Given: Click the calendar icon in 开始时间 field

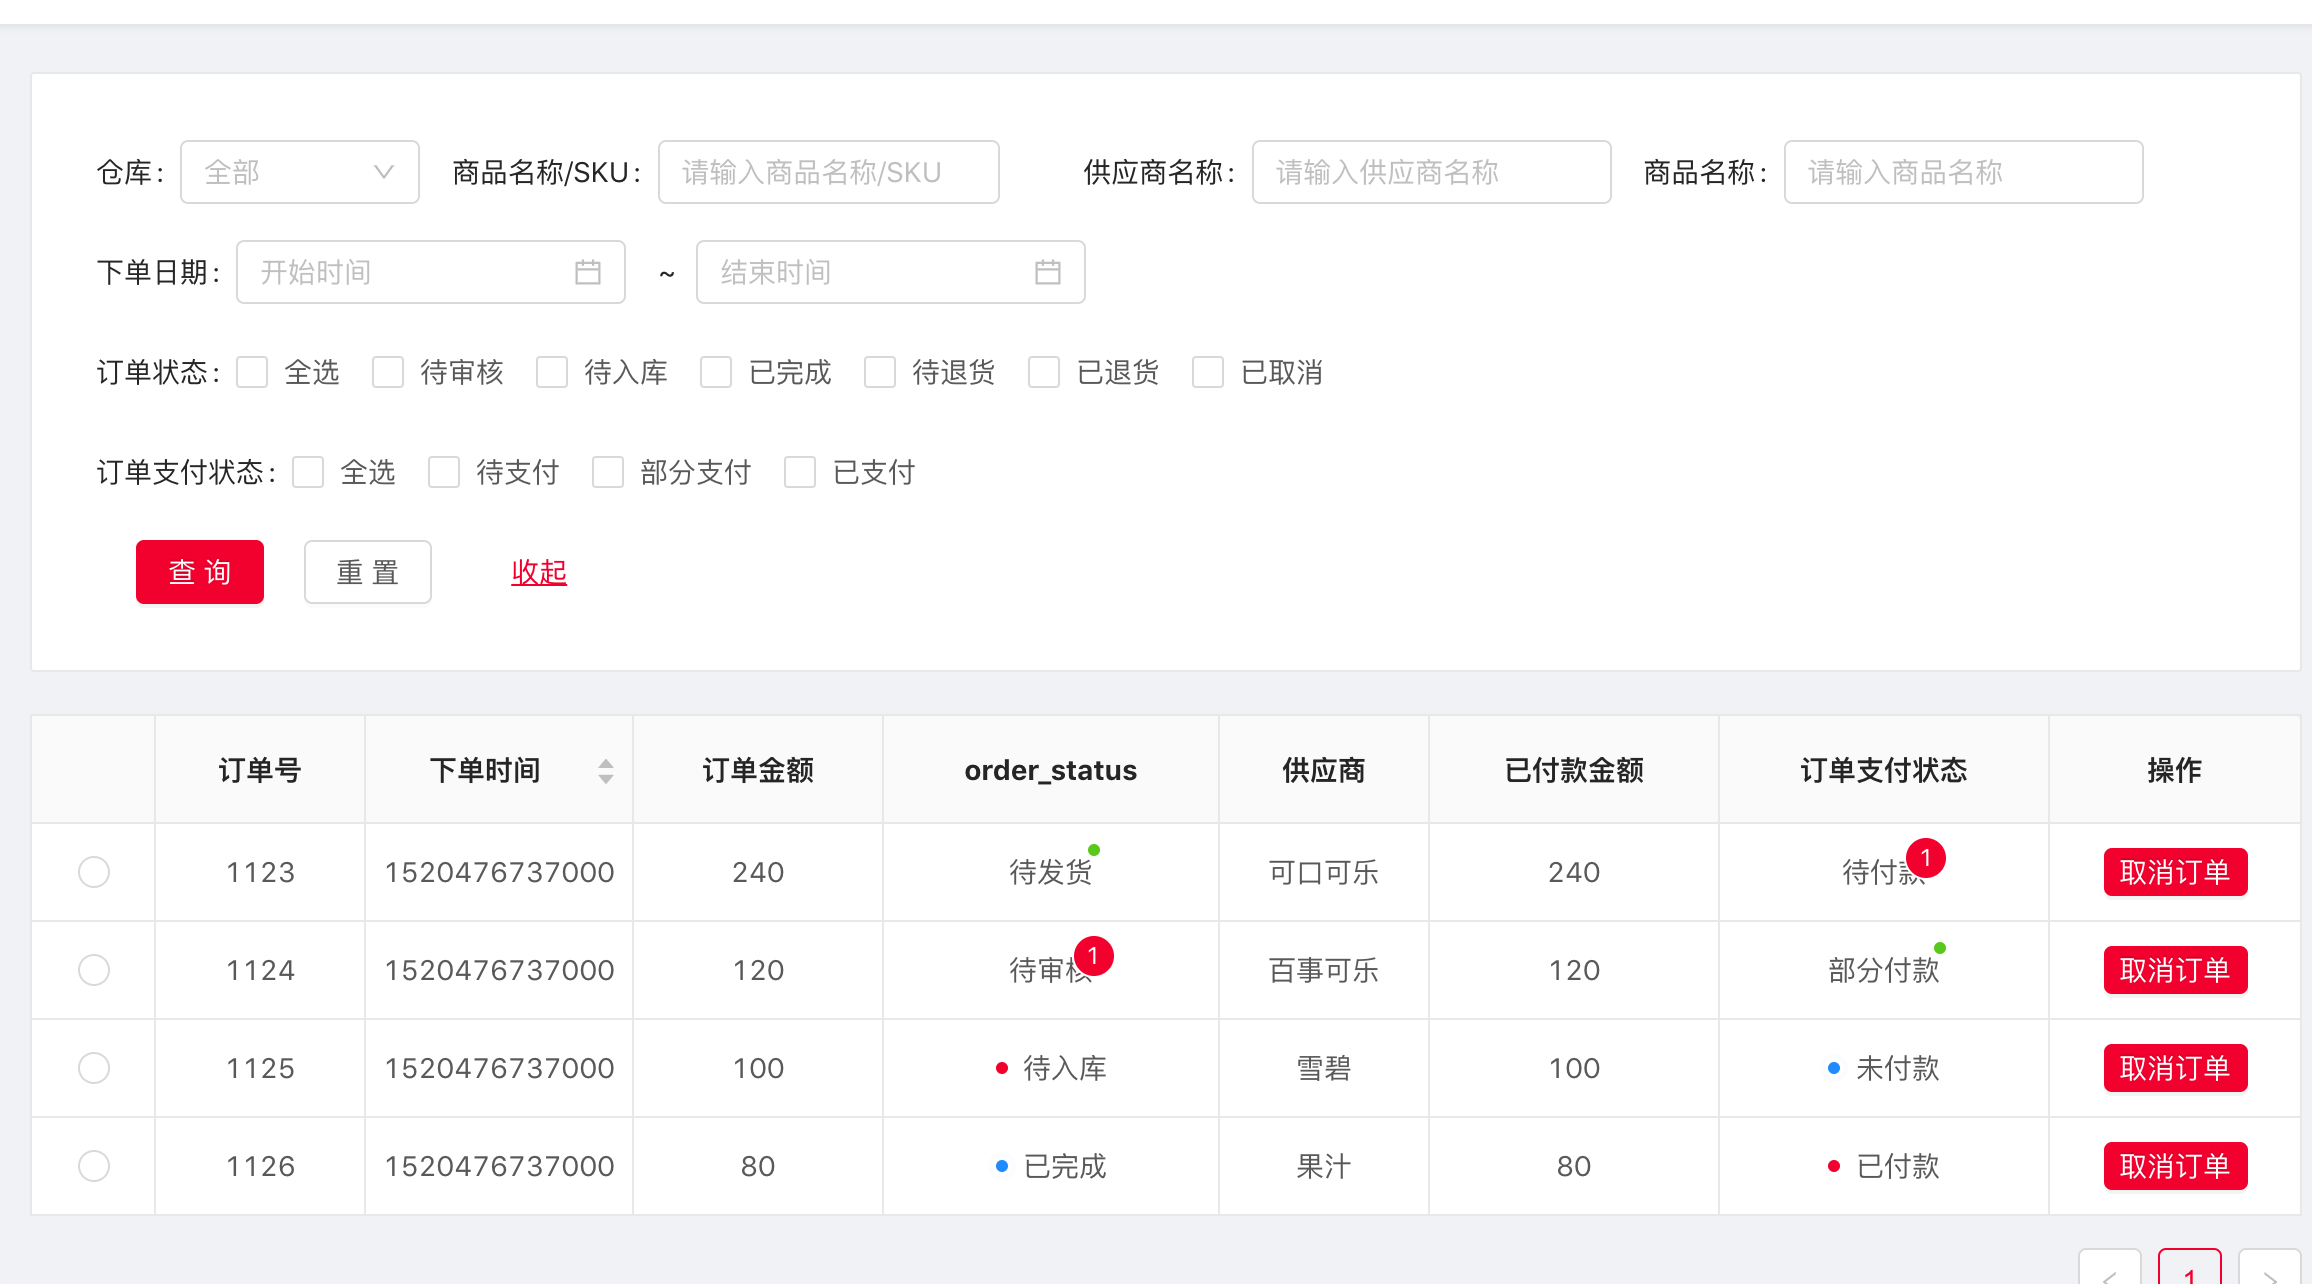Looking at the screenshot, I should pos(588,271).
